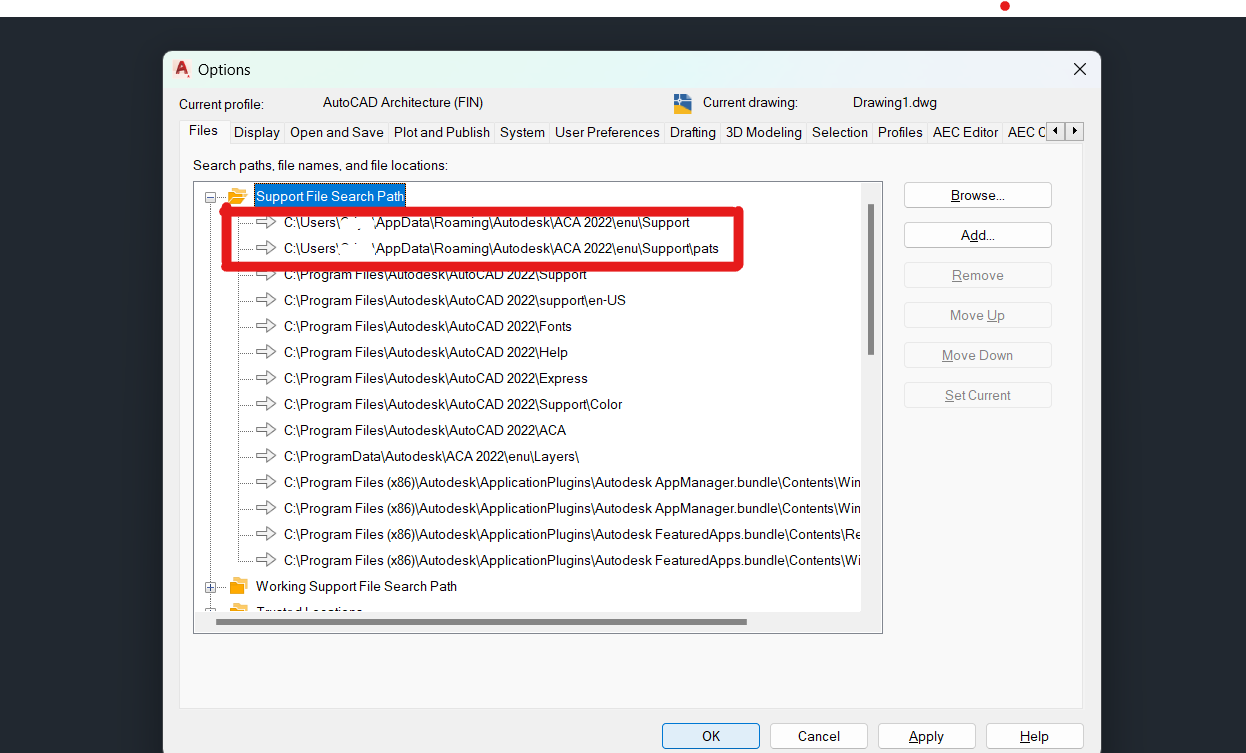The width and height of the screenshot is (1246, 753).
Task: Click the Move Down button
Action: 978,355
